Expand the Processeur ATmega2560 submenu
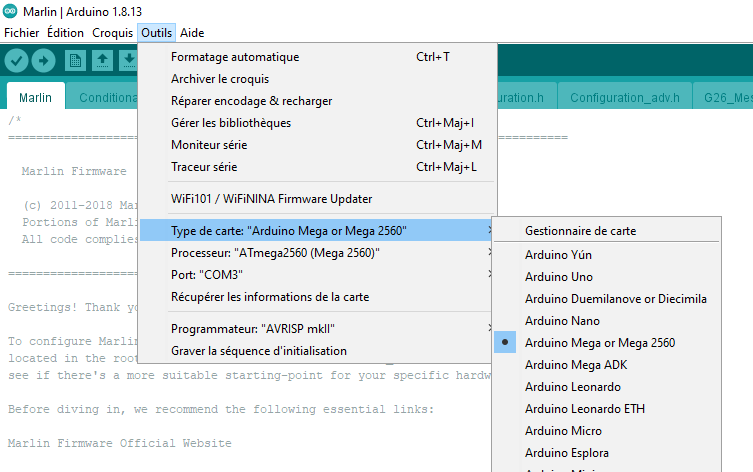 click(317, 253)
